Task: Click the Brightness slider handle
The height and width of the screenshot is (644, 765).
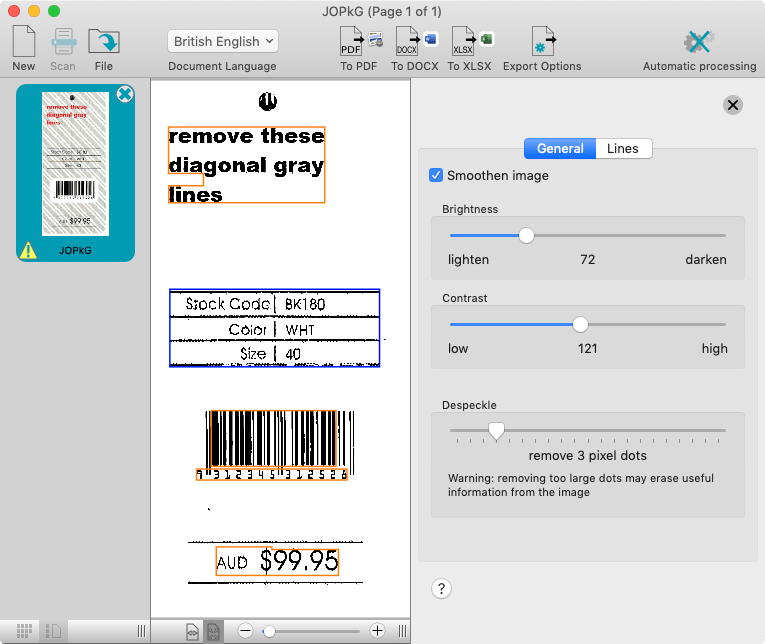Action: (526, 236)
